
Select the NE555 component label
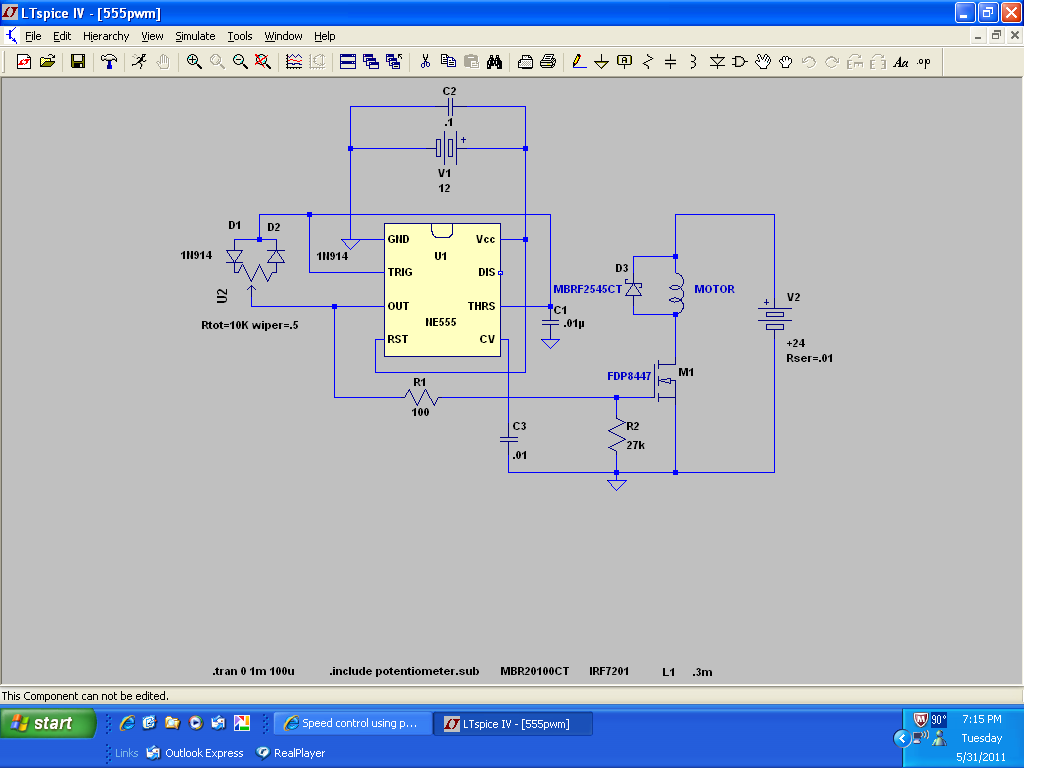point(441,322)
